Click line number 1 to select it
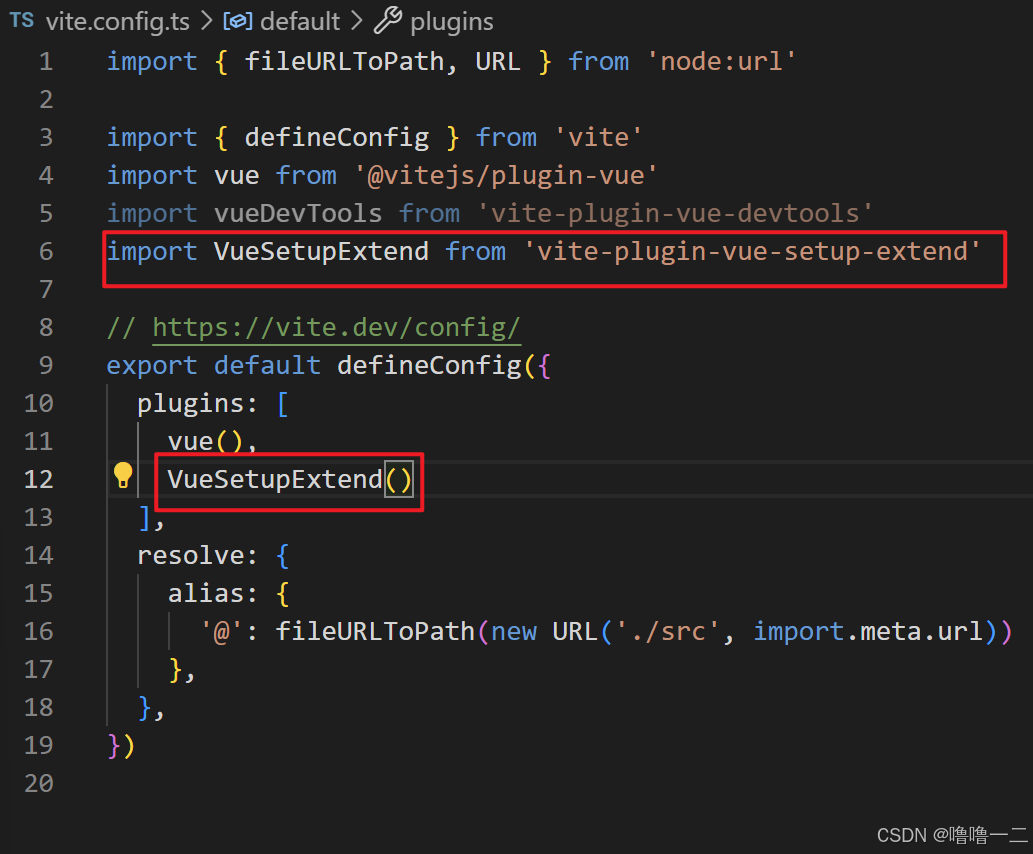 (x=46, y=60)
